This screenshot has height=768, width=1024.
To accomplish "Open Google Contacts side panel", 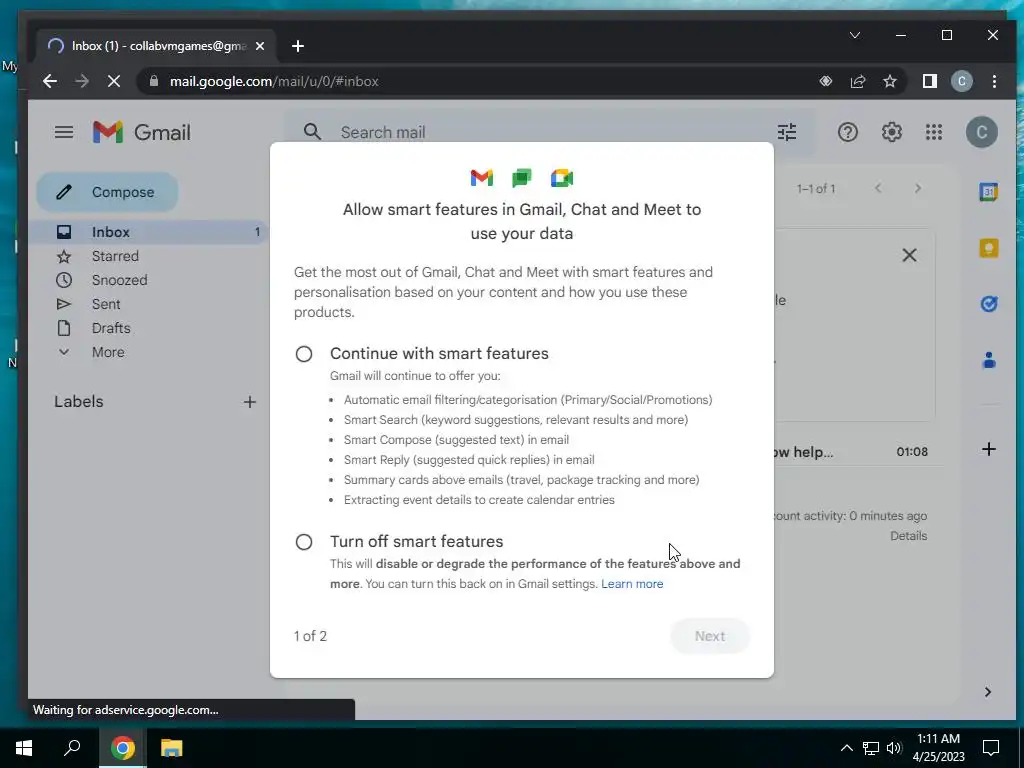I will 988,360.
